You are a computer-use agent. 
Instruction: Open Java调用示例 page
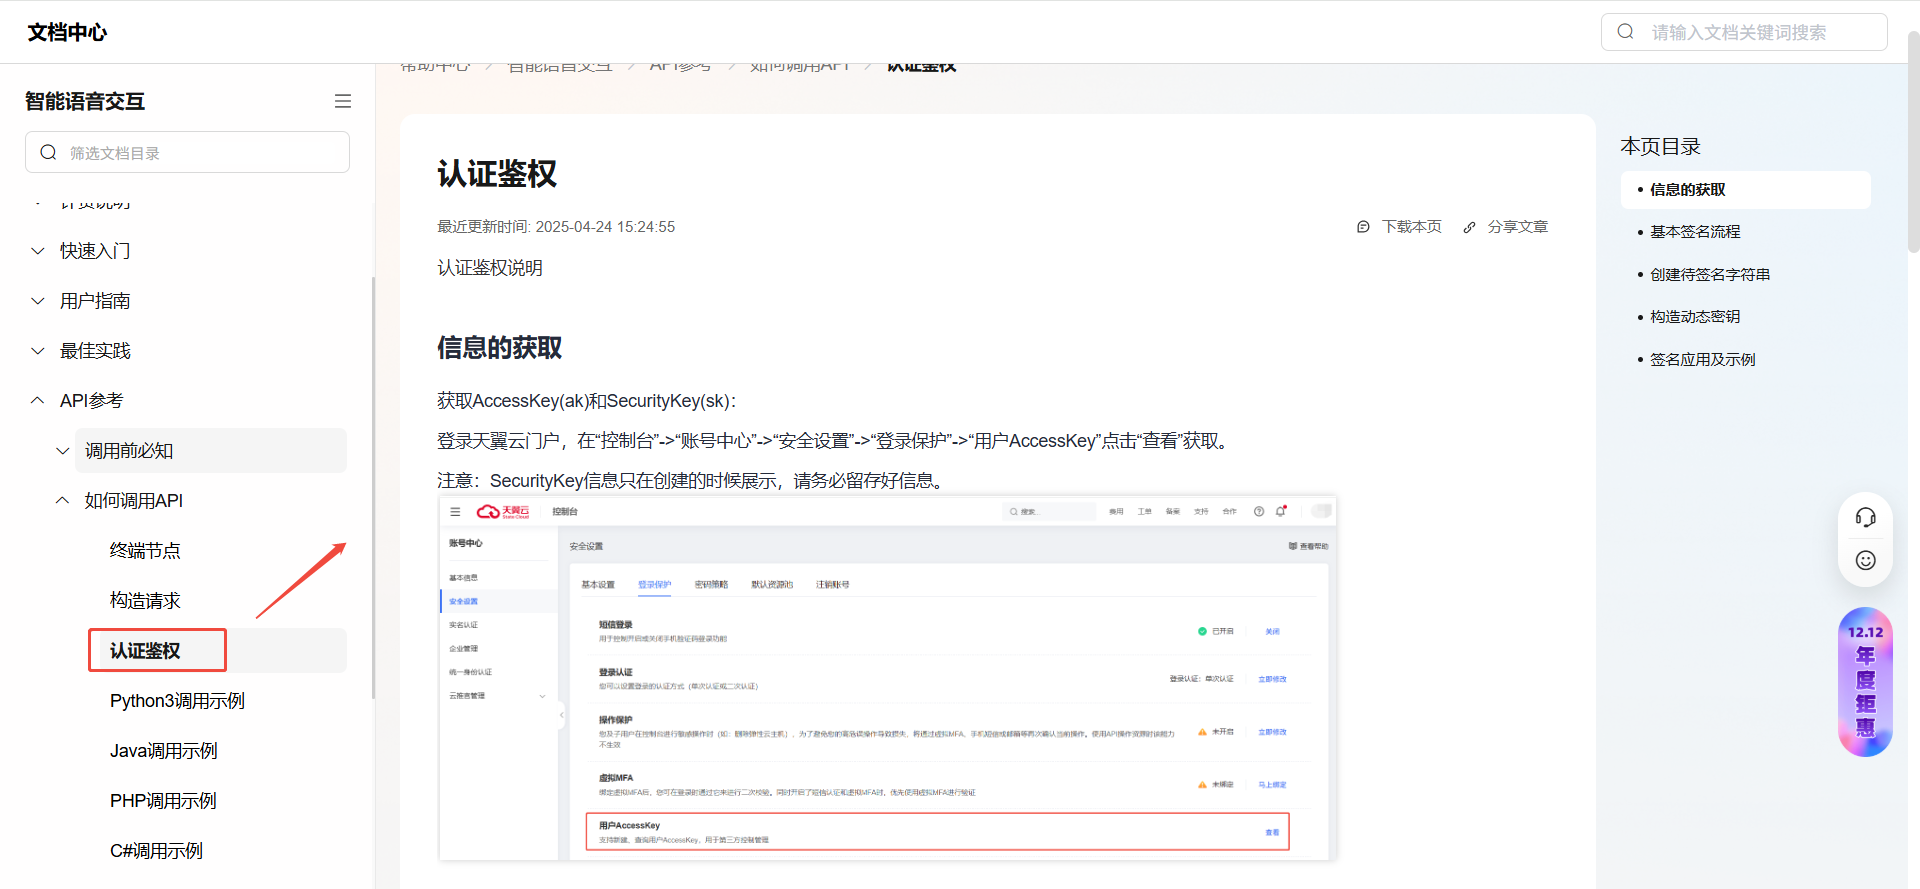pyautogui.click(x=163, y=751)
